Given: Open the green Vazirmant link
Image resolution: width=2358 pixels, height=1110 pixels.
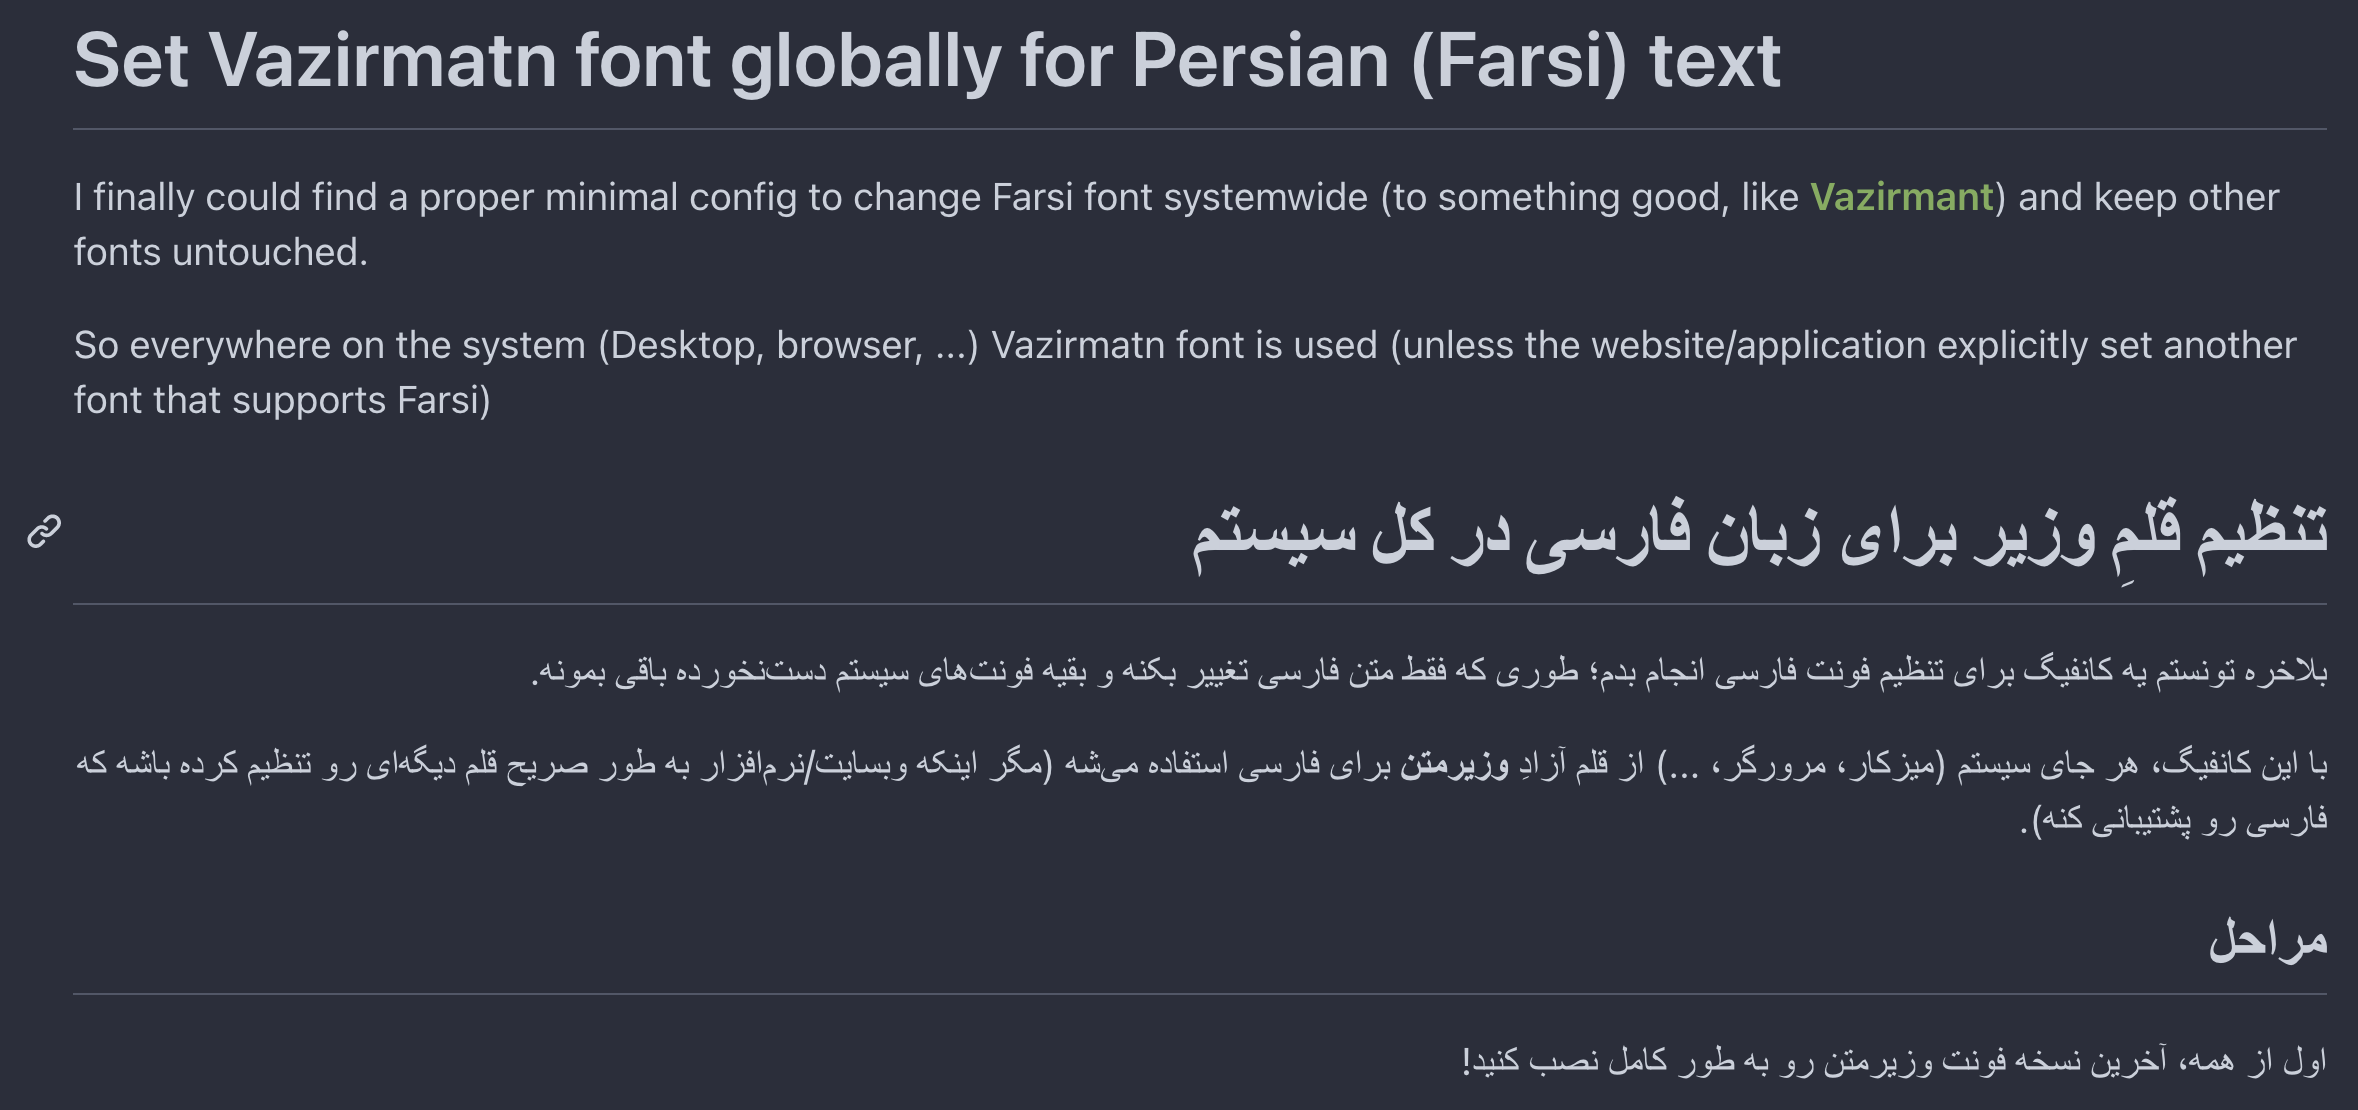Looking at the screenshot, I should [x=1902, y=197].
